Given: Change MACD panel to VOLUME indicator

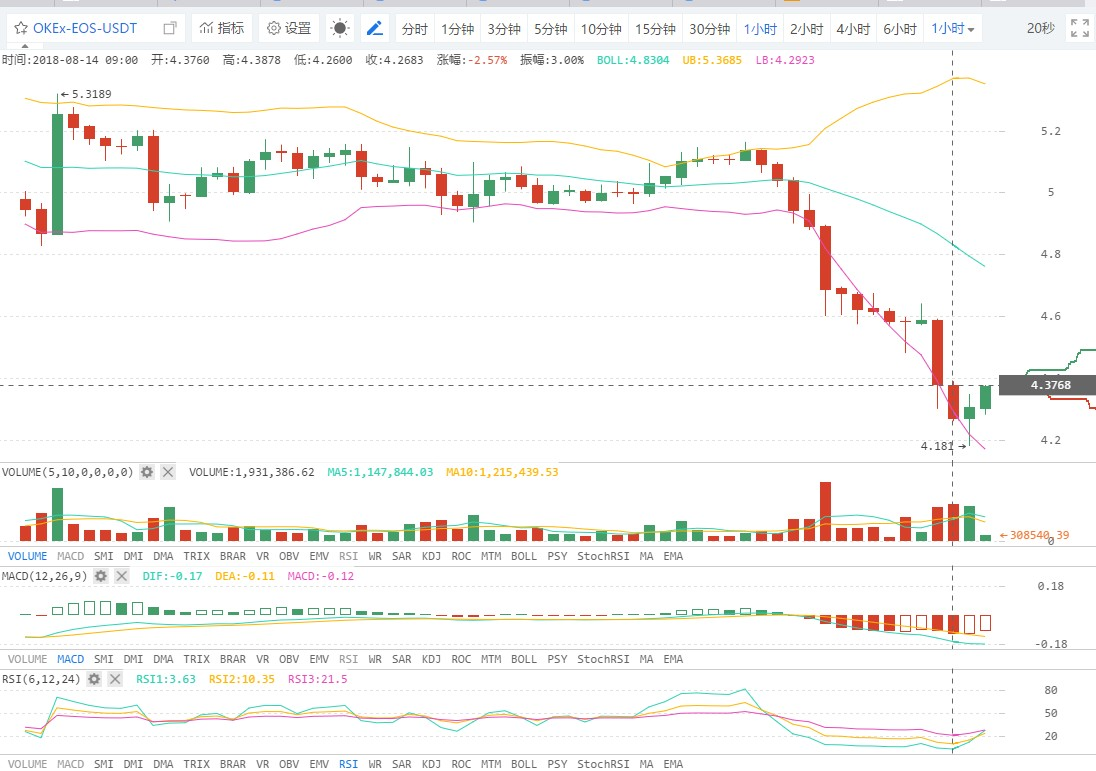Looking at the screenshot, I should point(27,659).
